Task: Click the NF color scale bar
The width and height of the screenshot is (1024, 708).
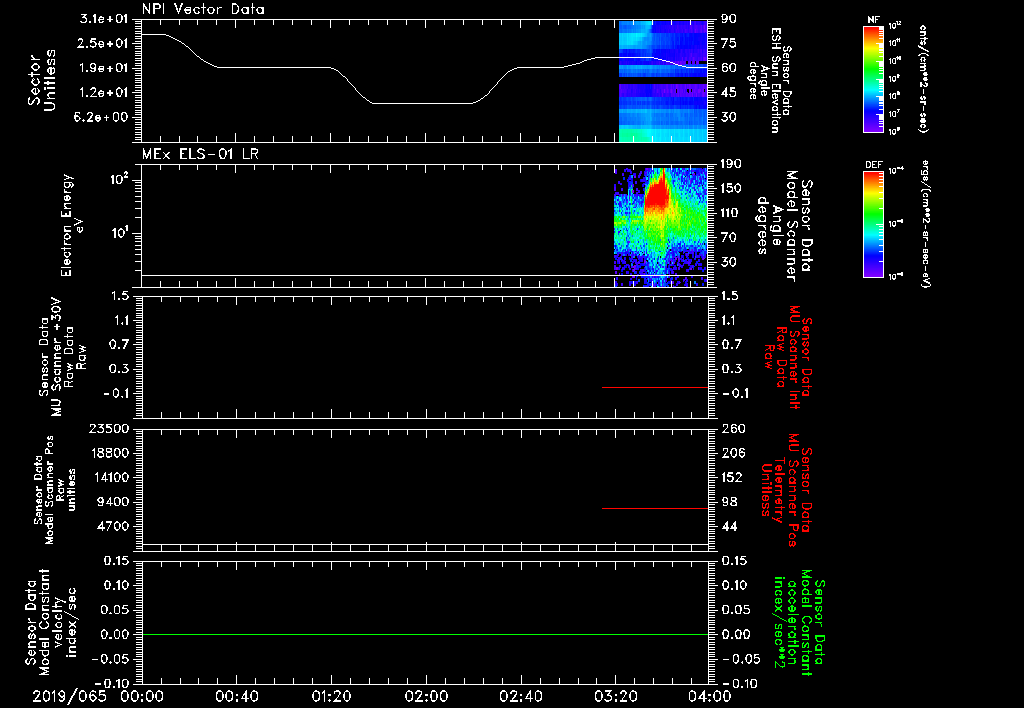Action: click(874, 79)
